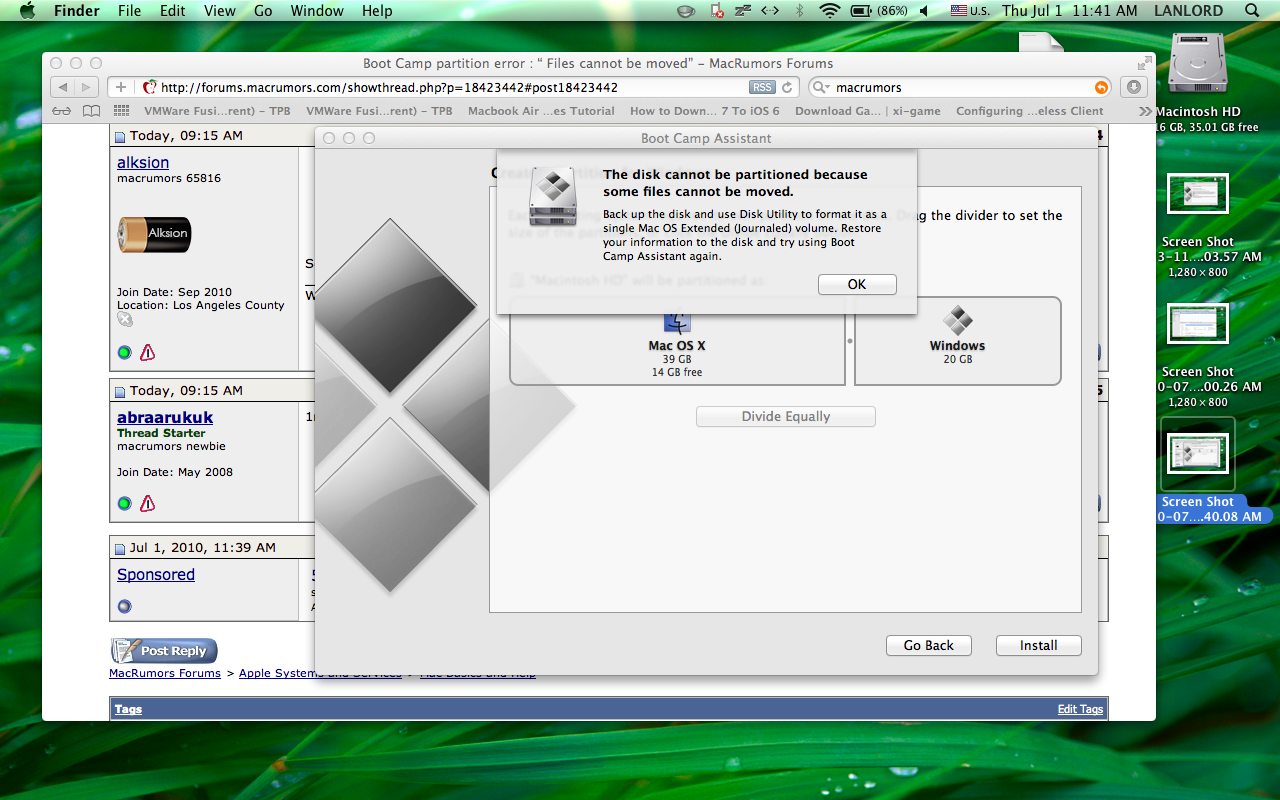
Task: Click the partition divider handle dot
Action: click(x=850, y=341)
